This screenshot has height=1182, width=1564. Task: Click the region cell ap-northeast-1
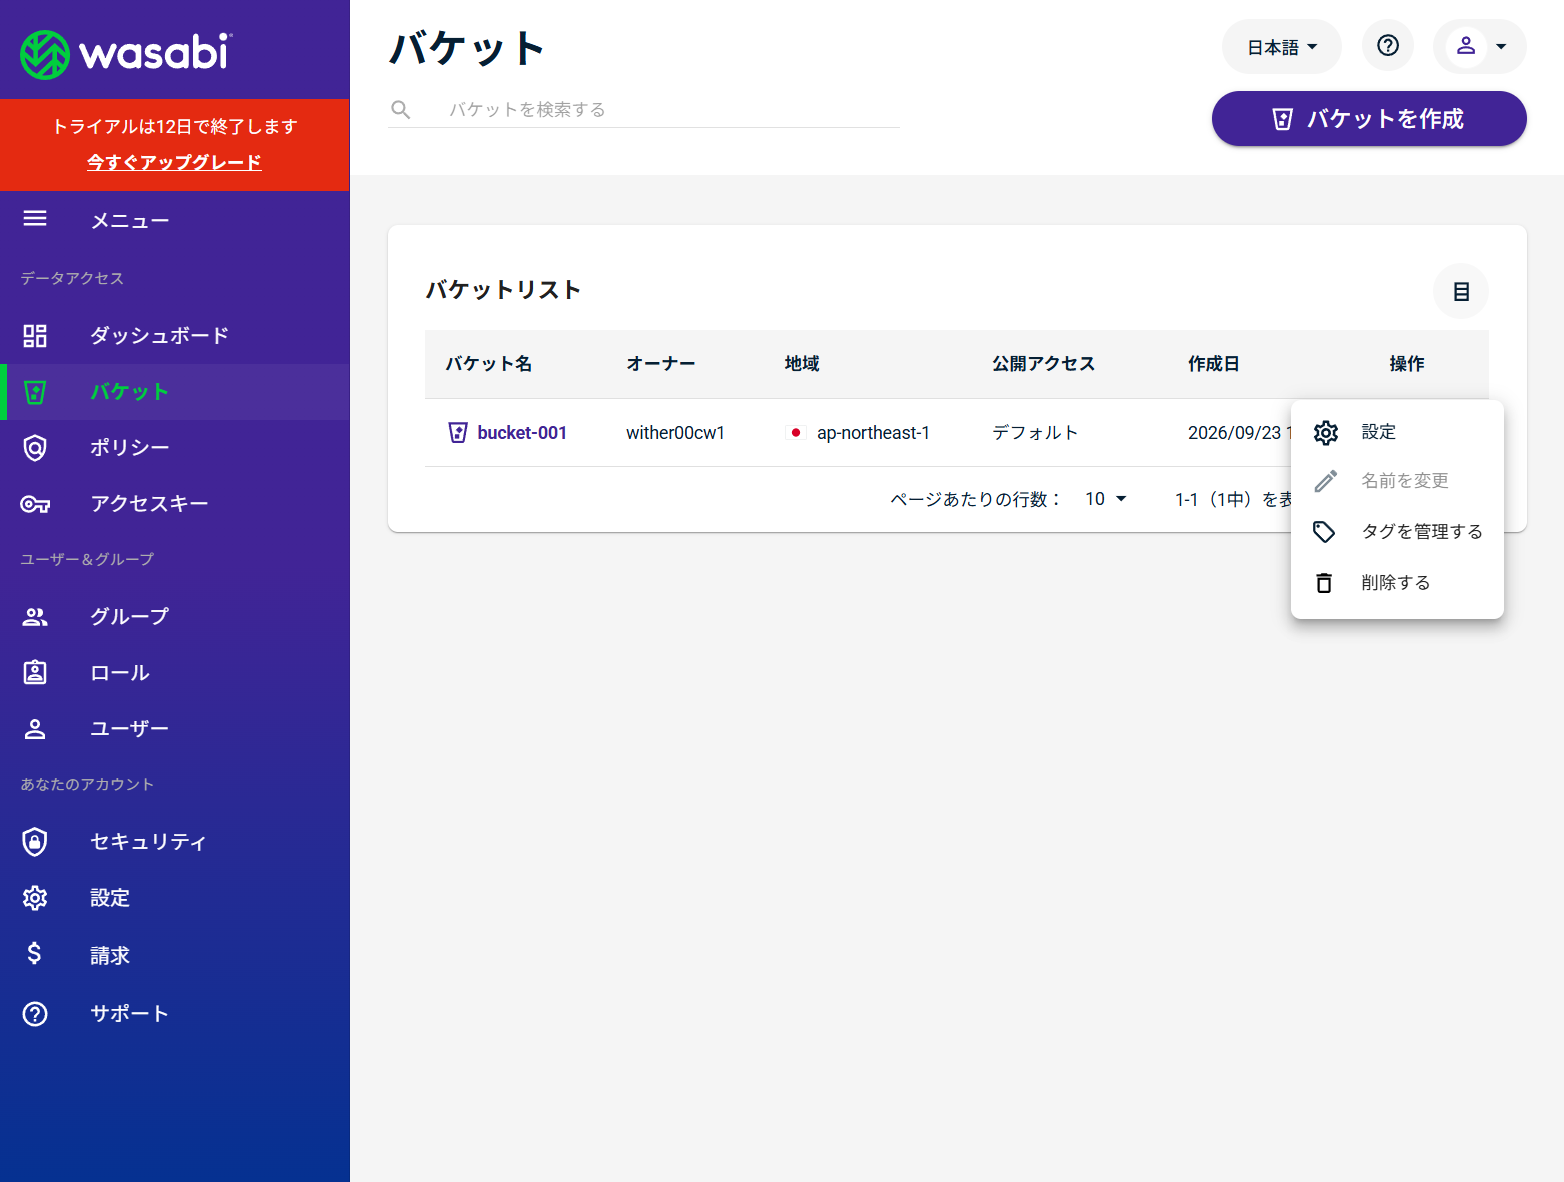tap(873, 433)
